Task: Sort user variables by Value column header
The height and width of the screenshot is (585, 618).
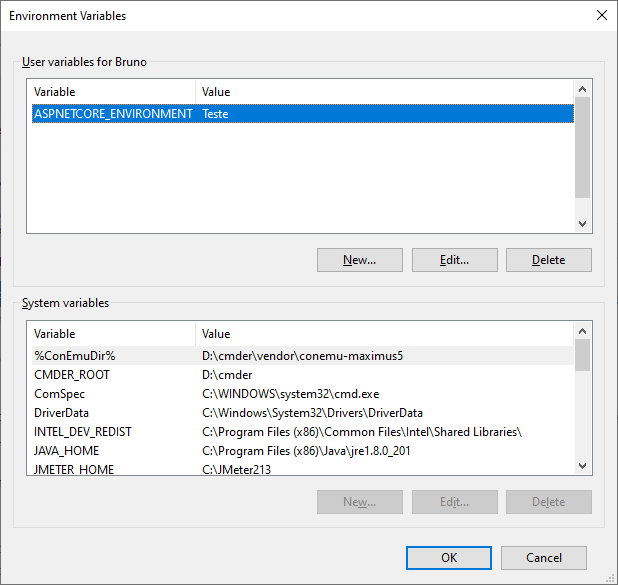Action: point(384,92)
